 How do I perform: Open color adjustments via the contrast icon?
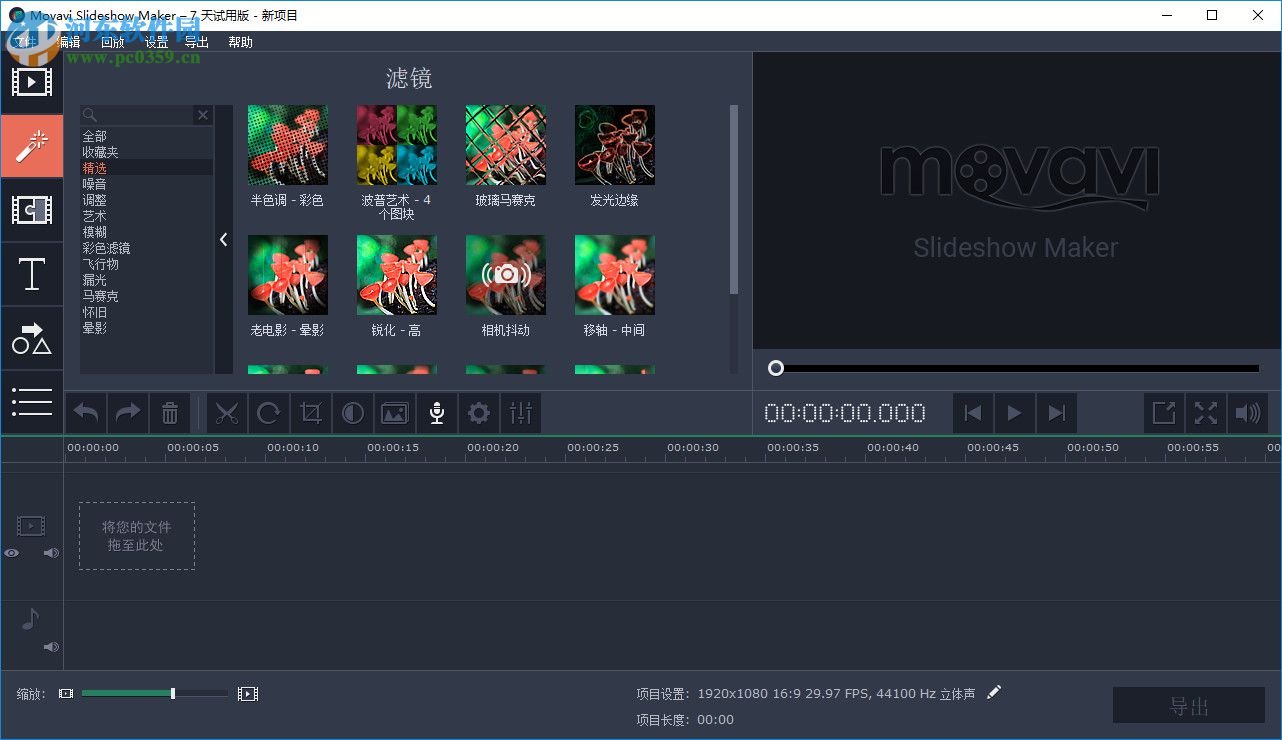click(x=352, y=412)
